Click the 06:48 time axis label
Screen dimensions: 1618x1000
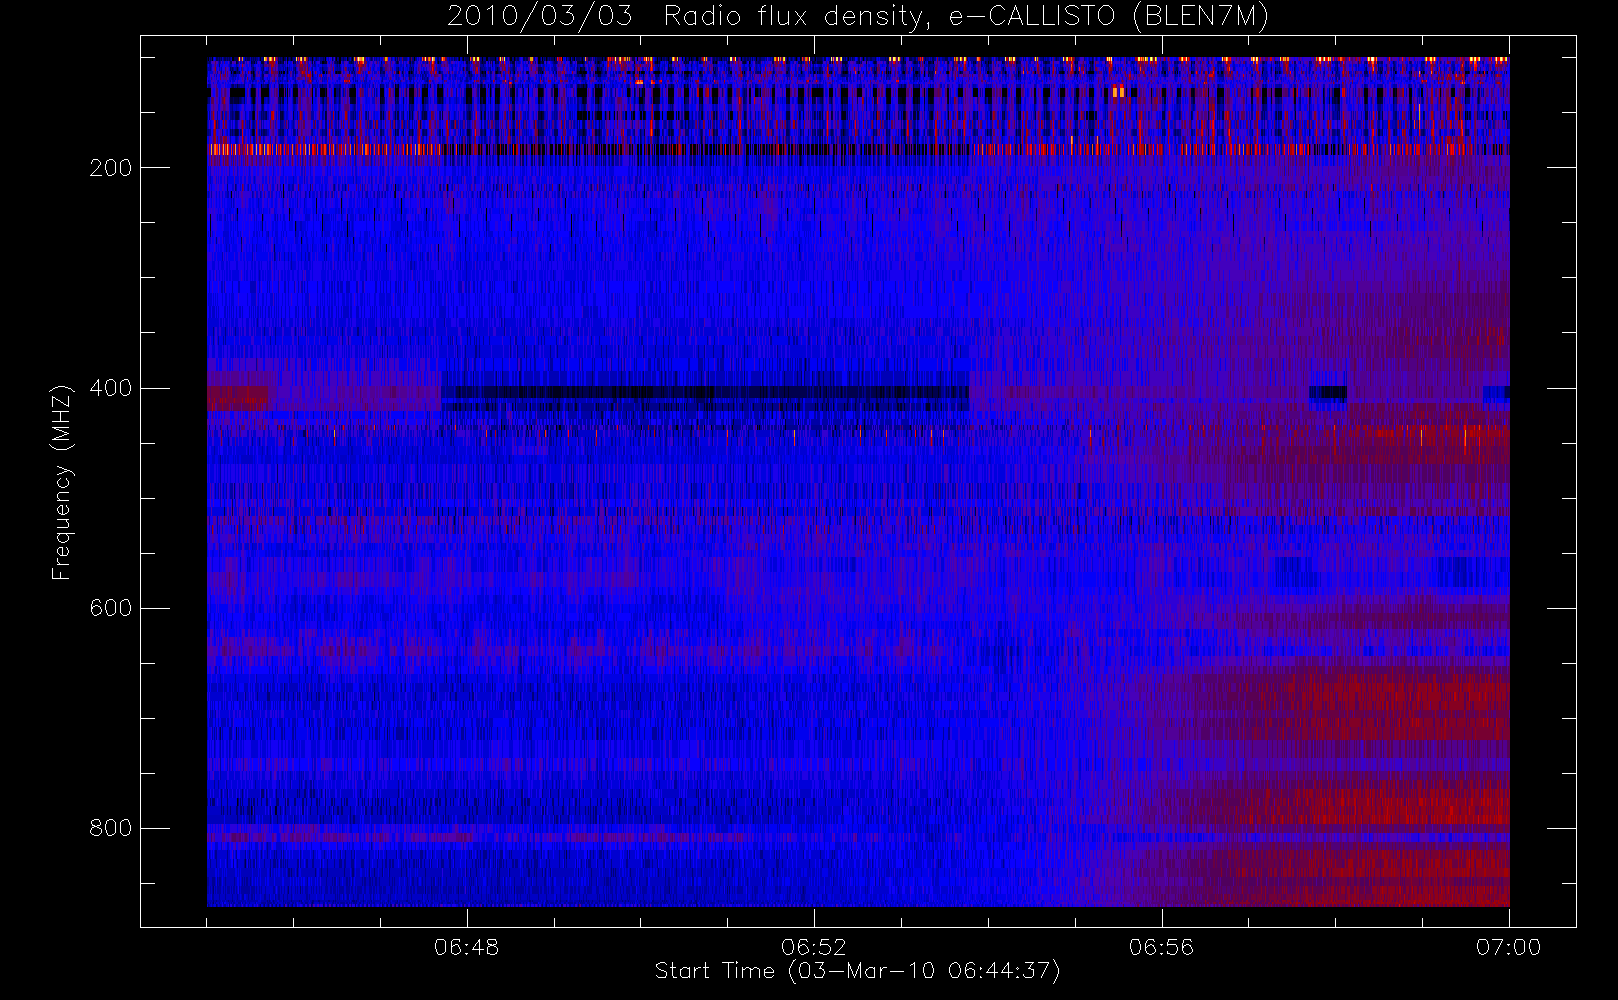pos(467,947)
